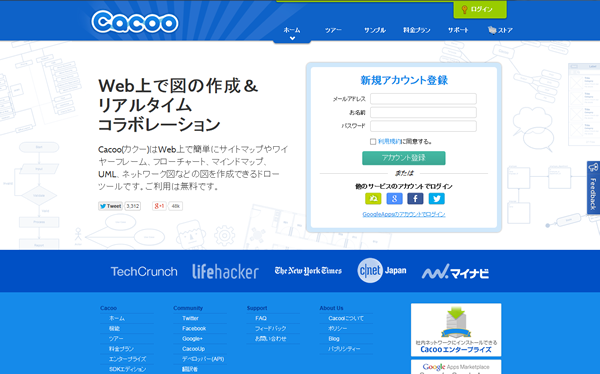Click the cnet Japan logo

pyautogui.click(x=382, y=271)
